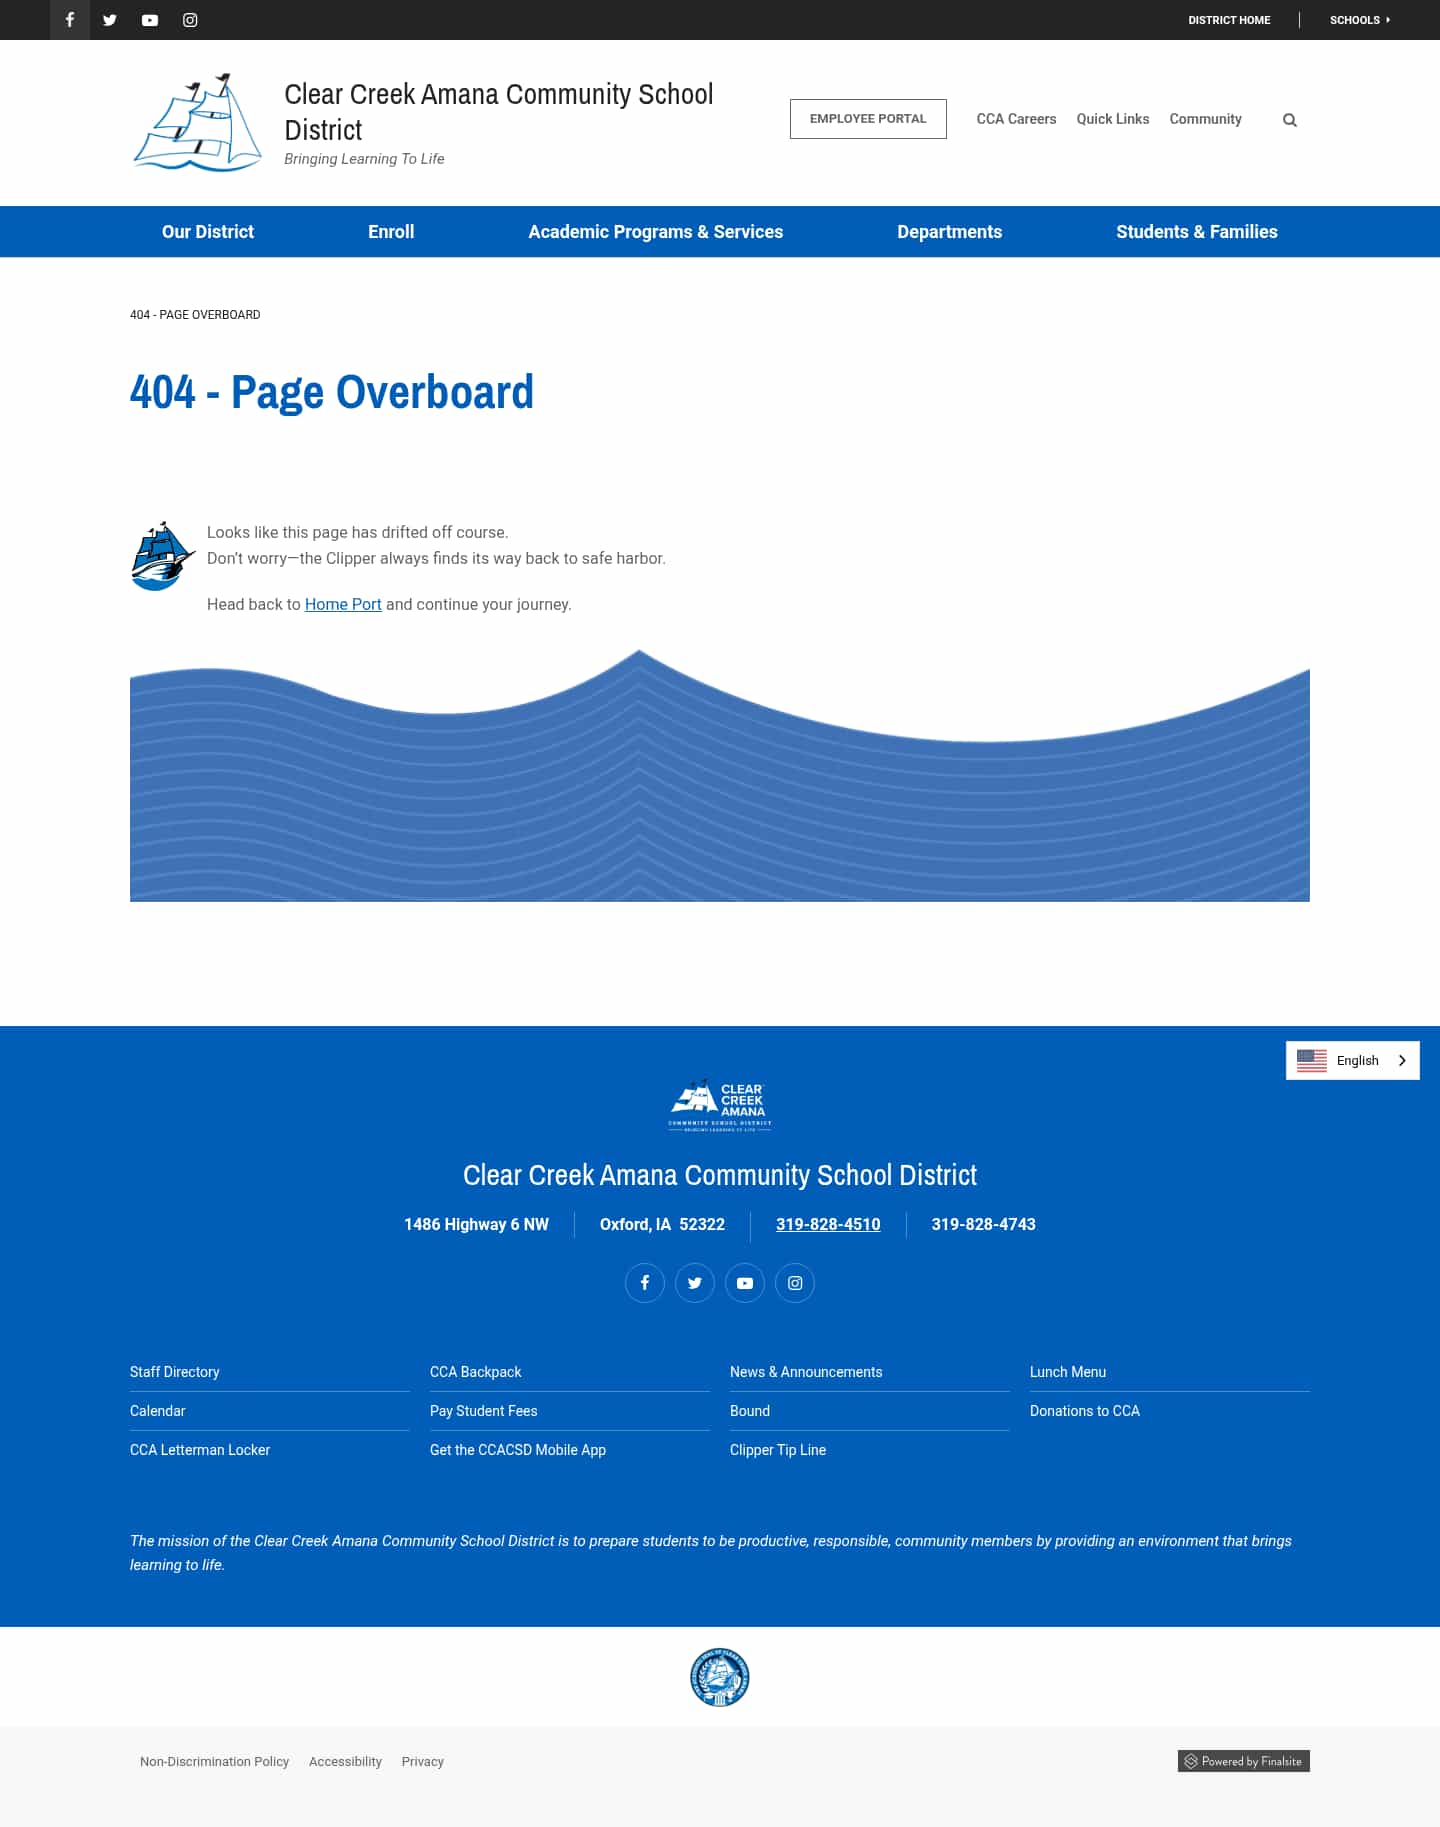Screen dimensions: 1440x1827
Task: Call 319-828-4510 phone link
Action: (828, 1224)
